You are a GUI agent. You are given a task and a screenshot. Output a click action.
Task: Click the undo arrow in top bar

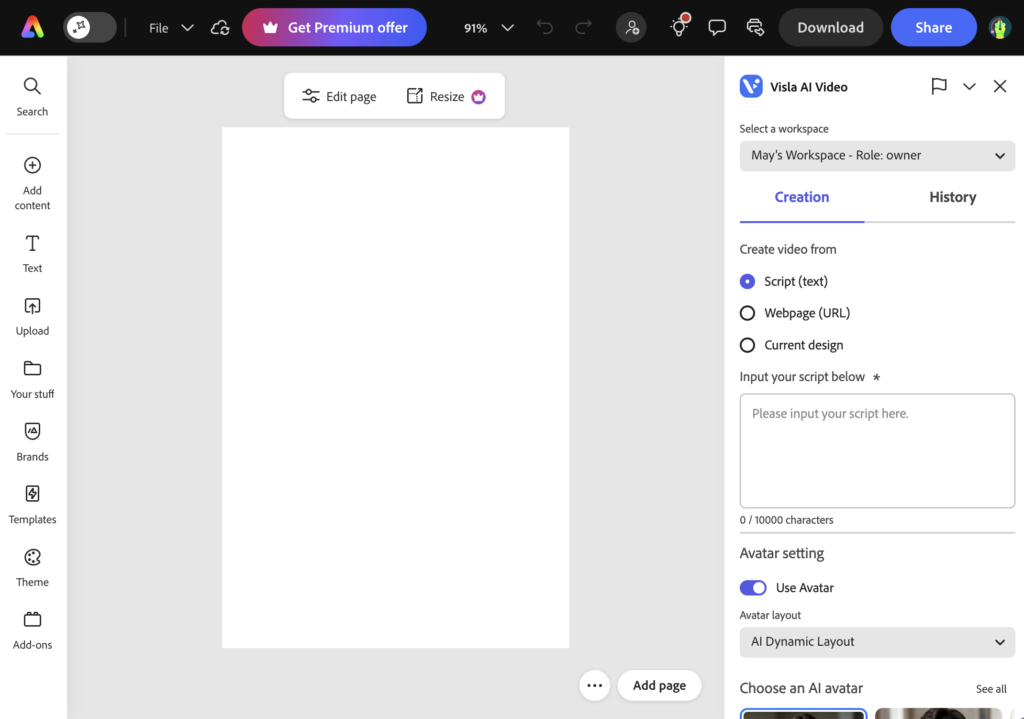click(x=545, y=28)
